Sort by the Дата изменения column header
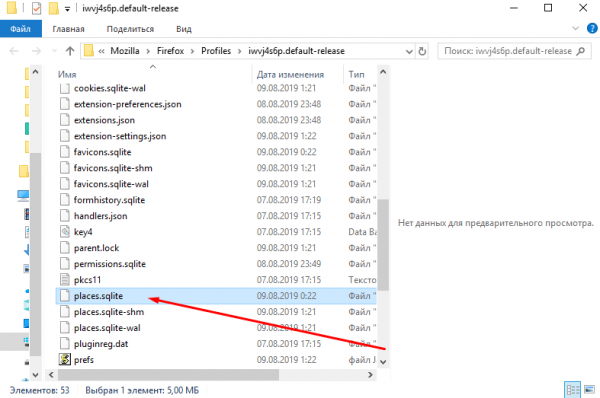Viewport: 600px width, 398px height. (x=290, y=74)
